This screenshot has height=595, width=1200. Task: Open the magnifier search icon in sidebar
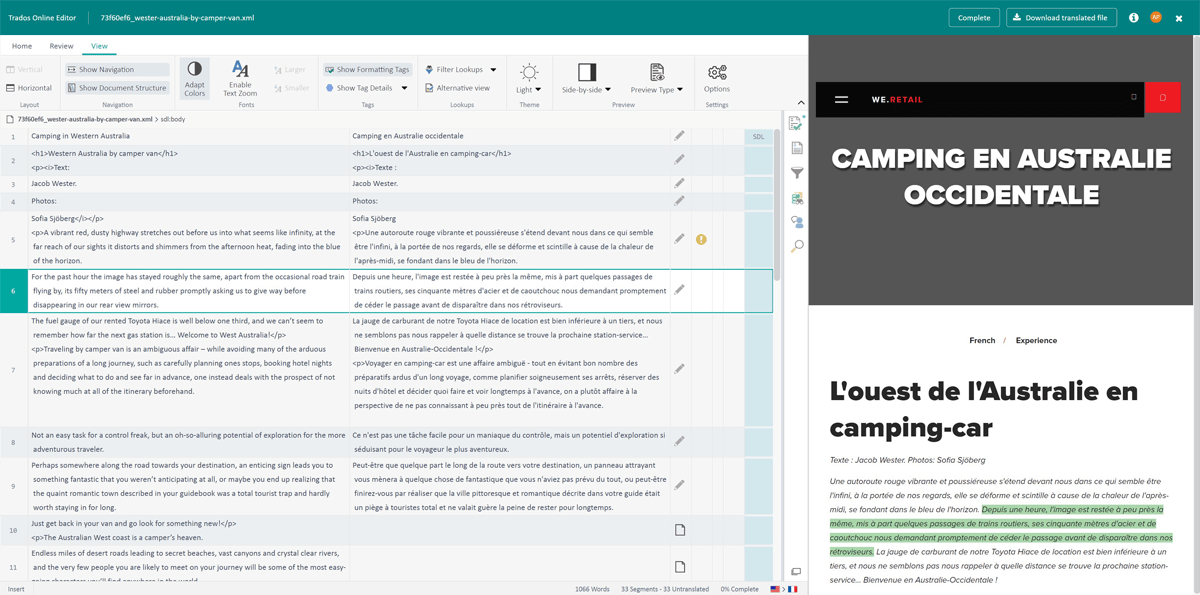(797, 246)
